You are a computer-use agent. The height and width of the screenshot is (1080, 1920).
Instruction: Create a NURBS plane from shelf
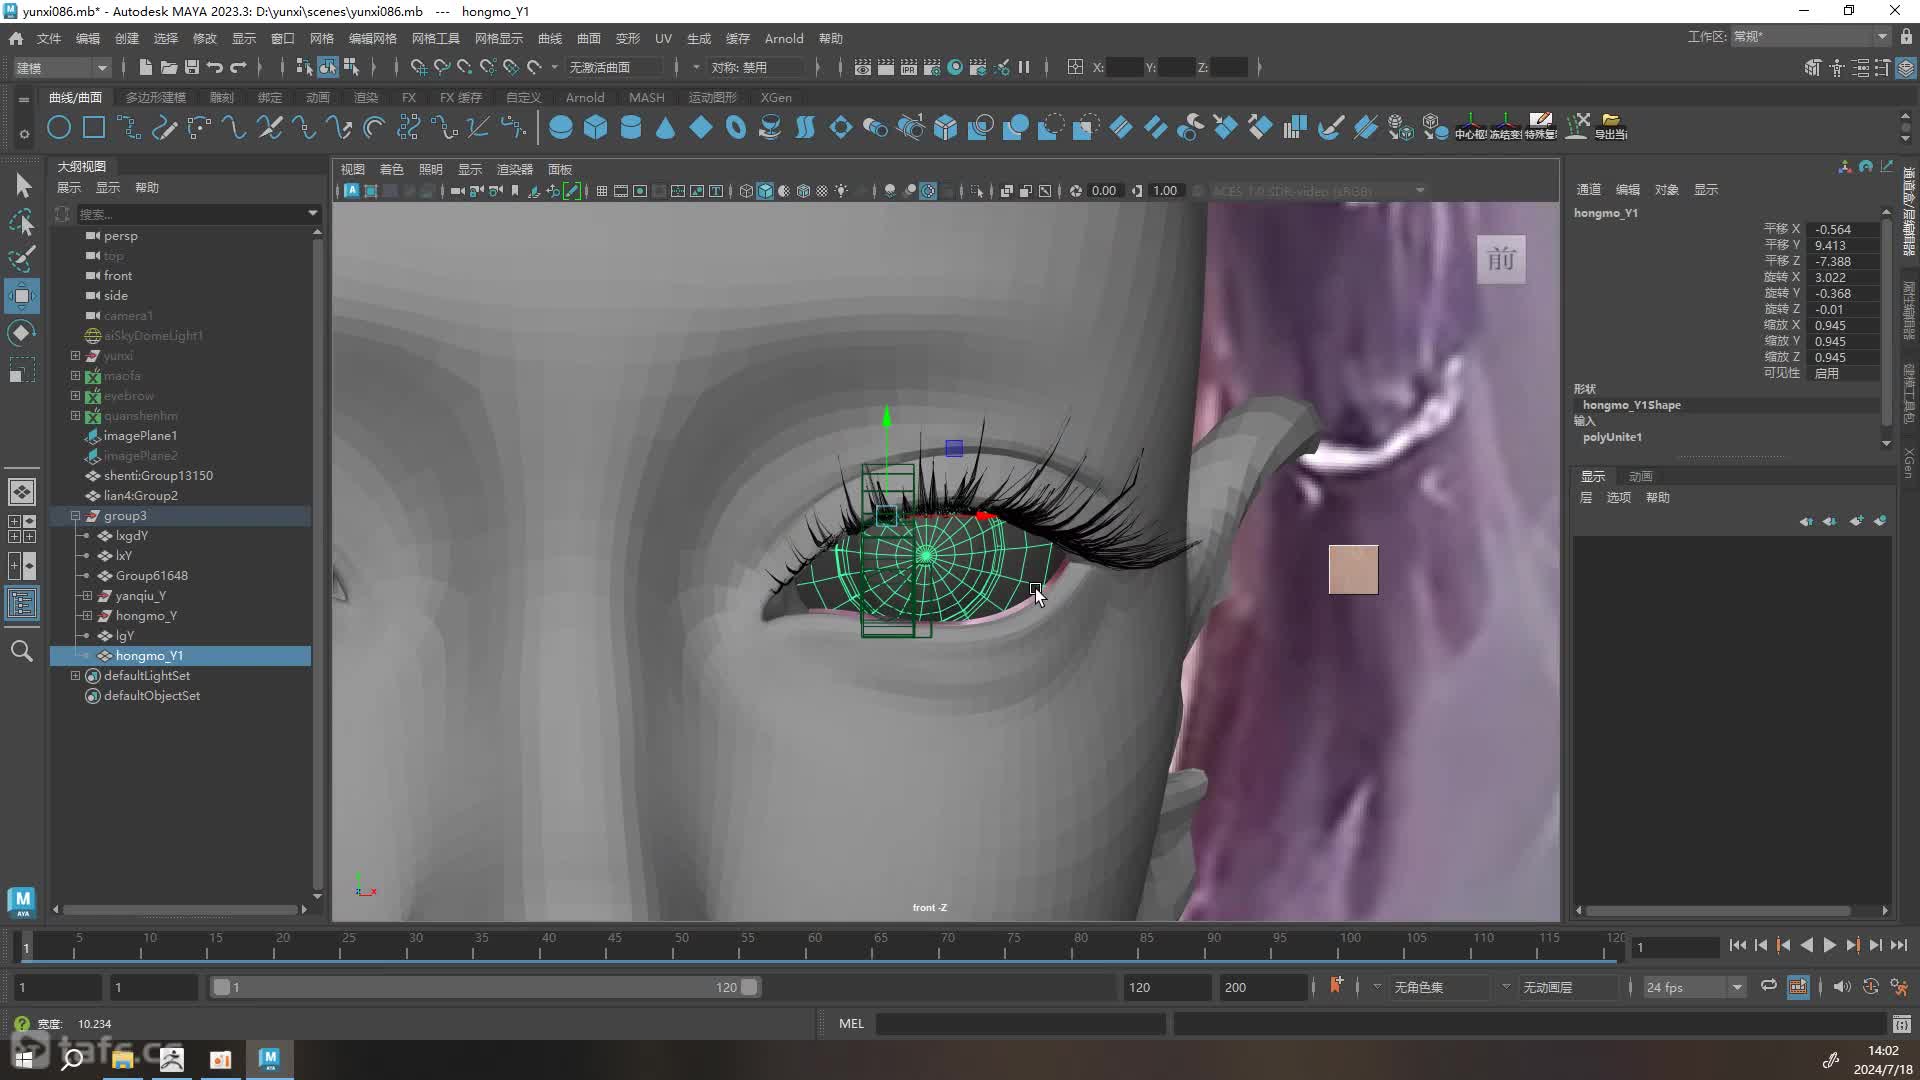coord(701,128)
